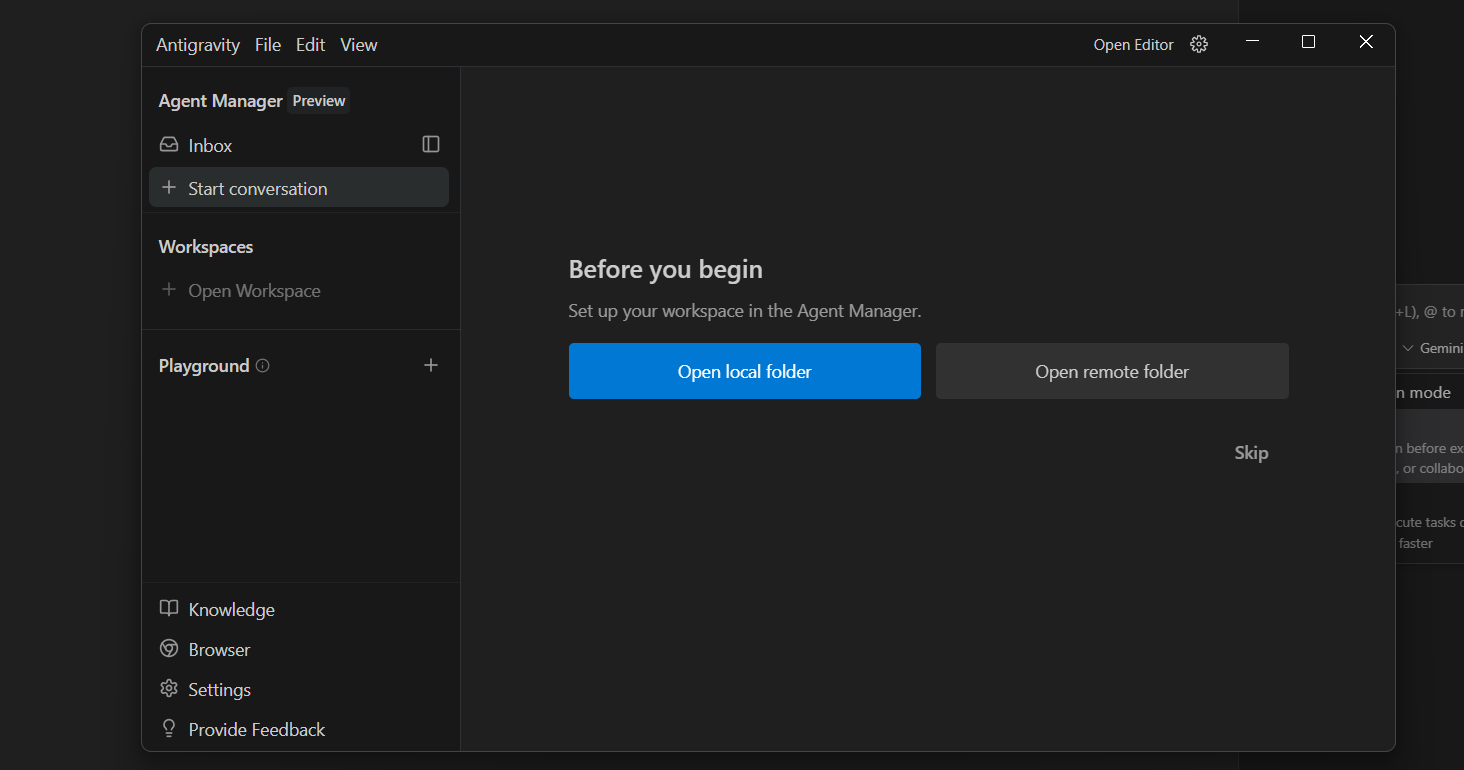Open the File menu
Viewport: 1464px width, 770px height.
[x=268, y=45]
